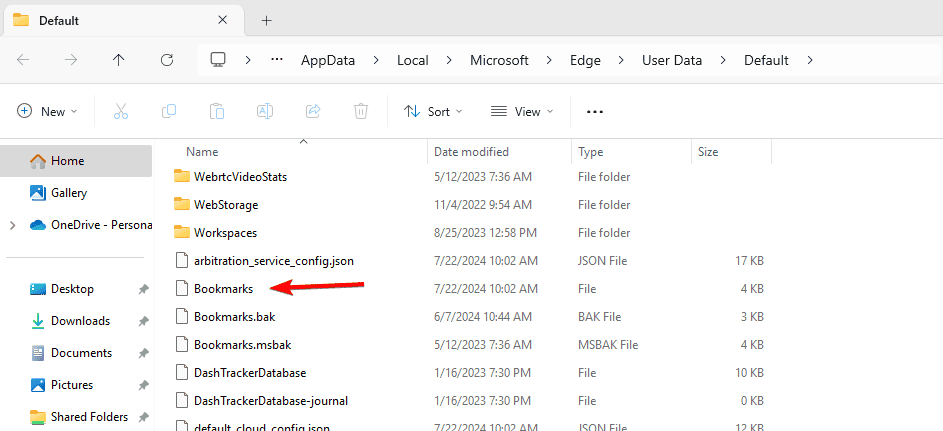
Task: Select the WebStorage folder
Action: [226, 204]
